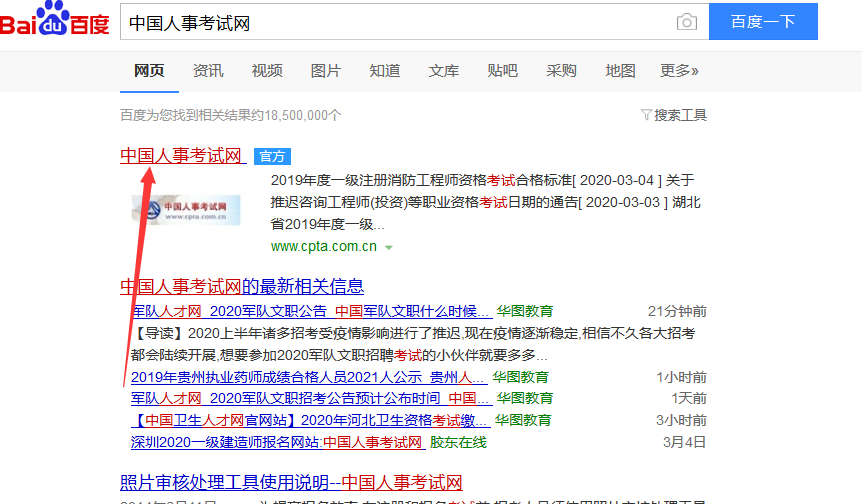Image resolution: width=862 pixels, height=504 pixels.
Task: Open the 采购 tab
Action: coord(561,71)
